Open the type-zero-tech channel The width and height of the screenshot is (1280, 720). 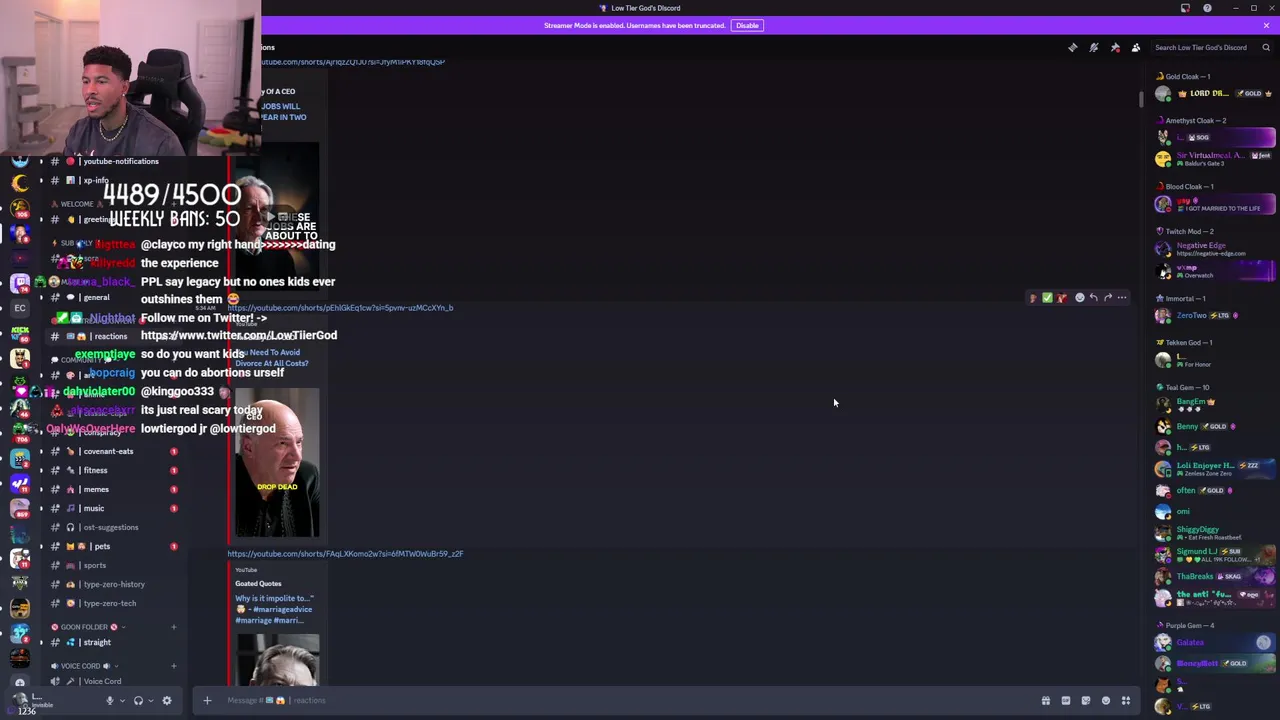[x=112, y=603]
